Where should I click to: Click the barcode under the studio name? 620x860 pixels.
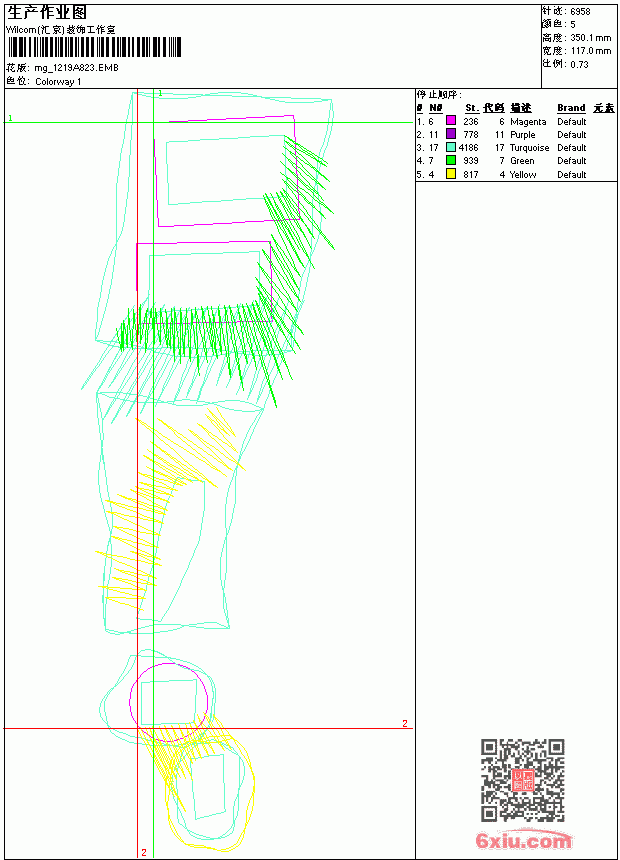[x=94, y=47]
